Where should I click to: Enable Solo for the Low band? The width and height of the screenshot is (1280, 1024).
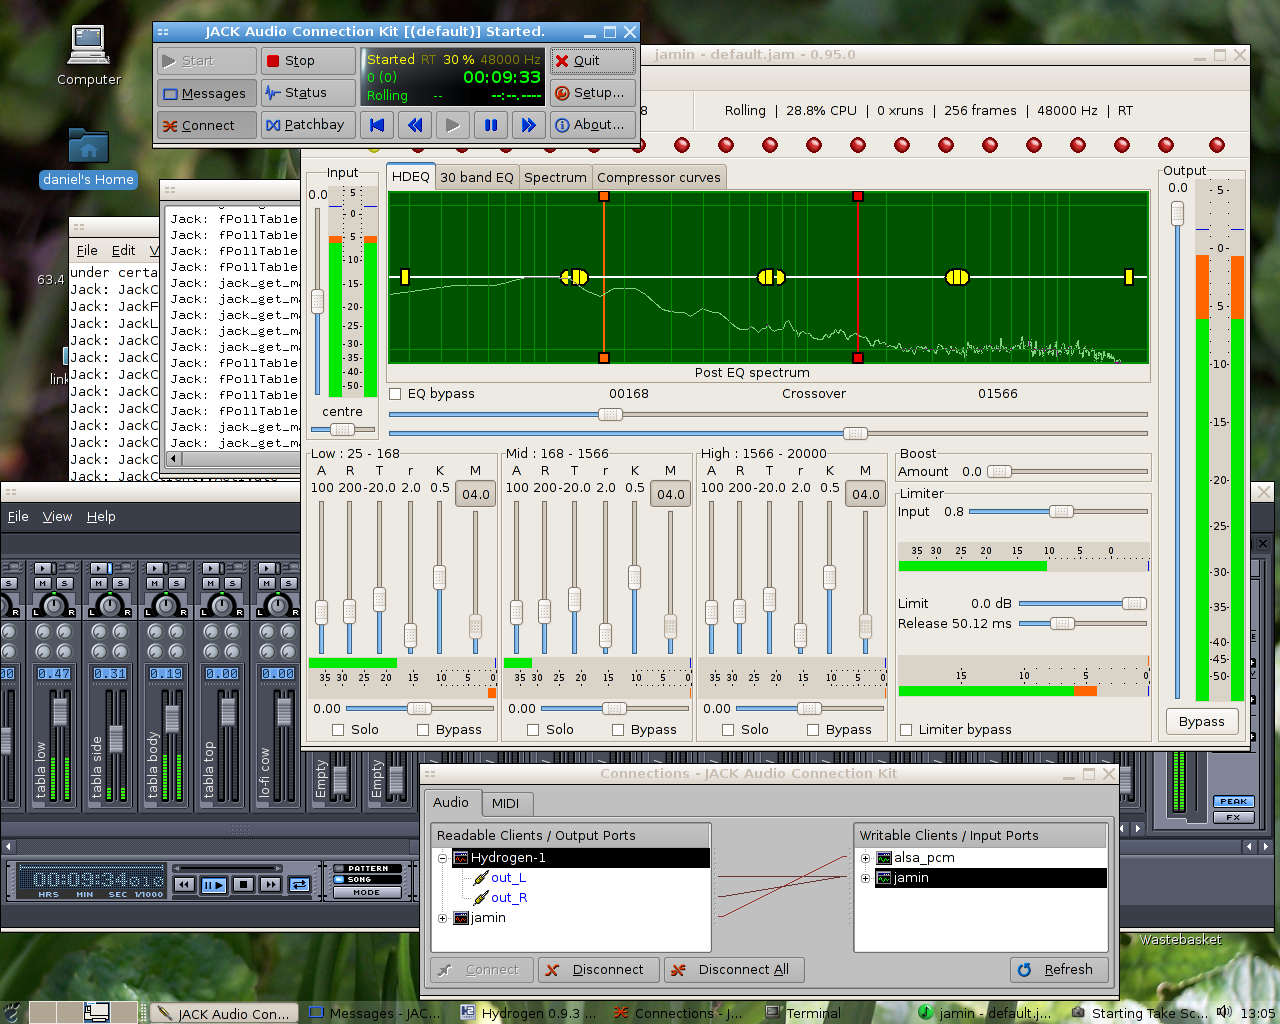[338, 730]
